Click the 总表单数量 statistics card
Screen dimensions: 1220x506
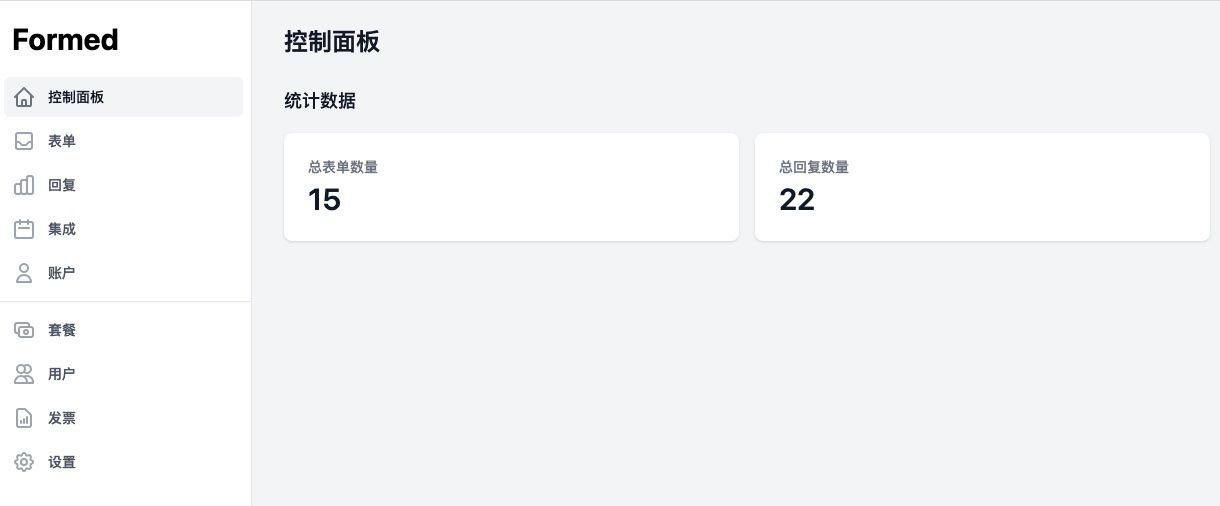click(x=511, y=187)
